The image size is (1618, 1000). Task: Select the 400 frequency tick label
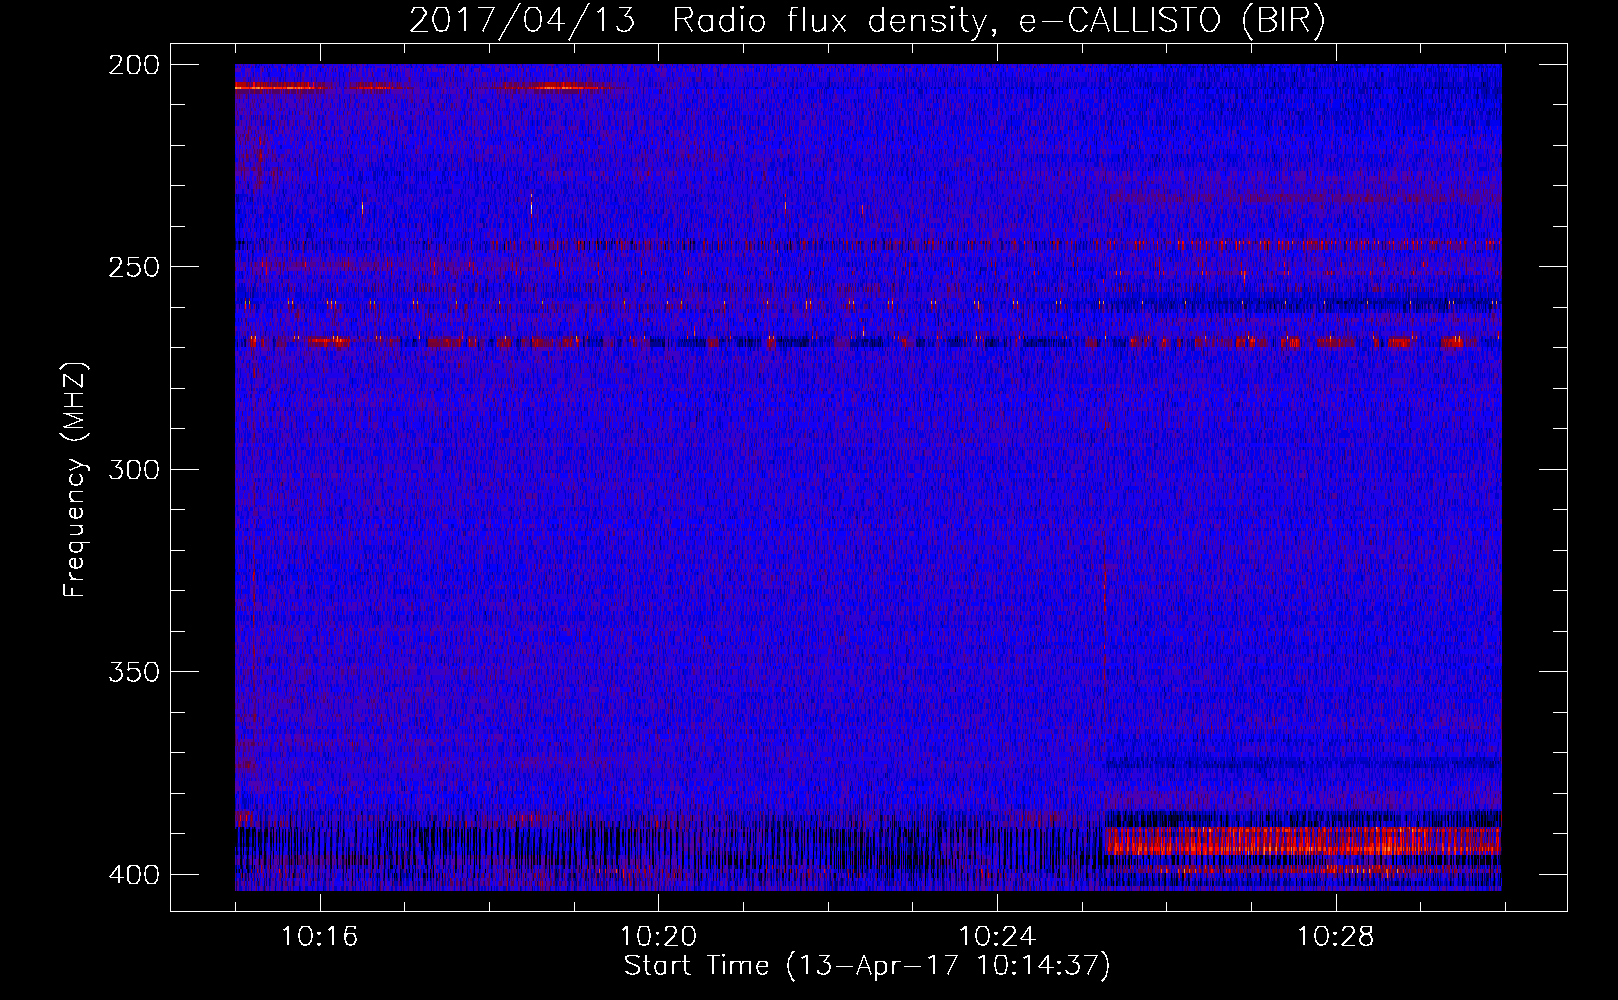coord(133,875)
